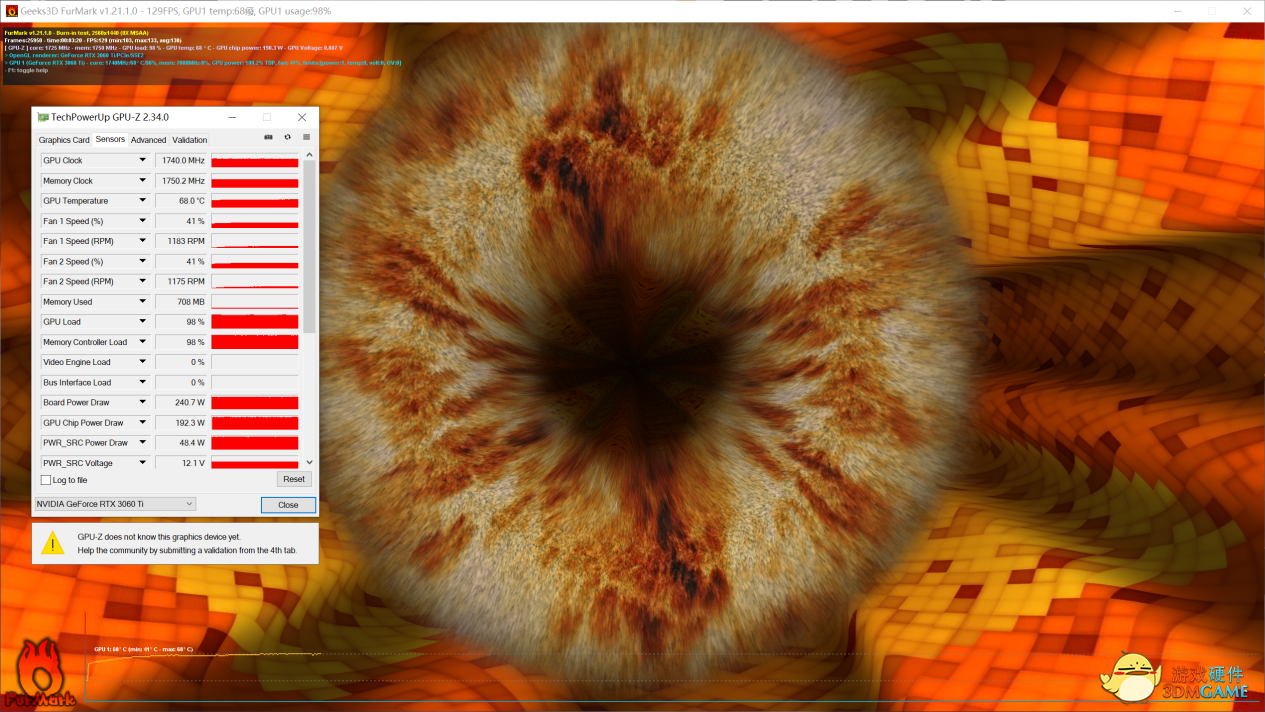Open the Fan 1 Speed (RPM) dropdown
Image resolution: width=1265 pixels, height=712 pixels.
point(142,241)
